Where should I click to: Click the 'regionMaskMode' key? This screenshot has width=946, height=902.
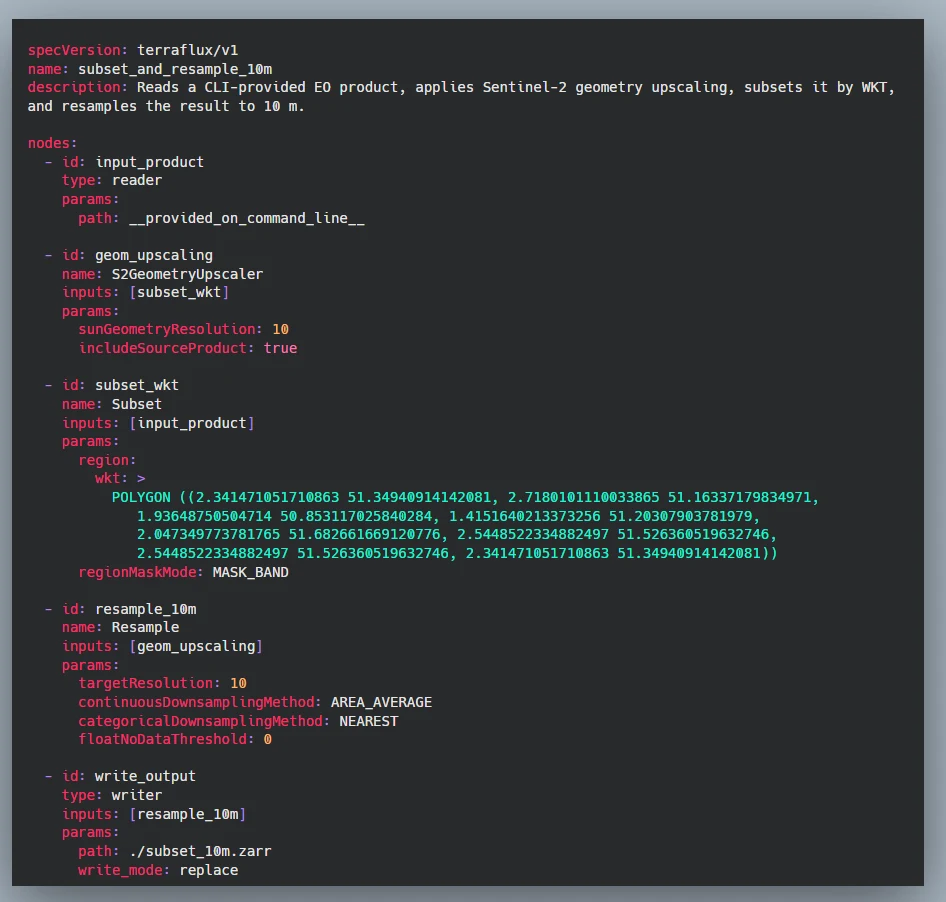pos(137,573)
